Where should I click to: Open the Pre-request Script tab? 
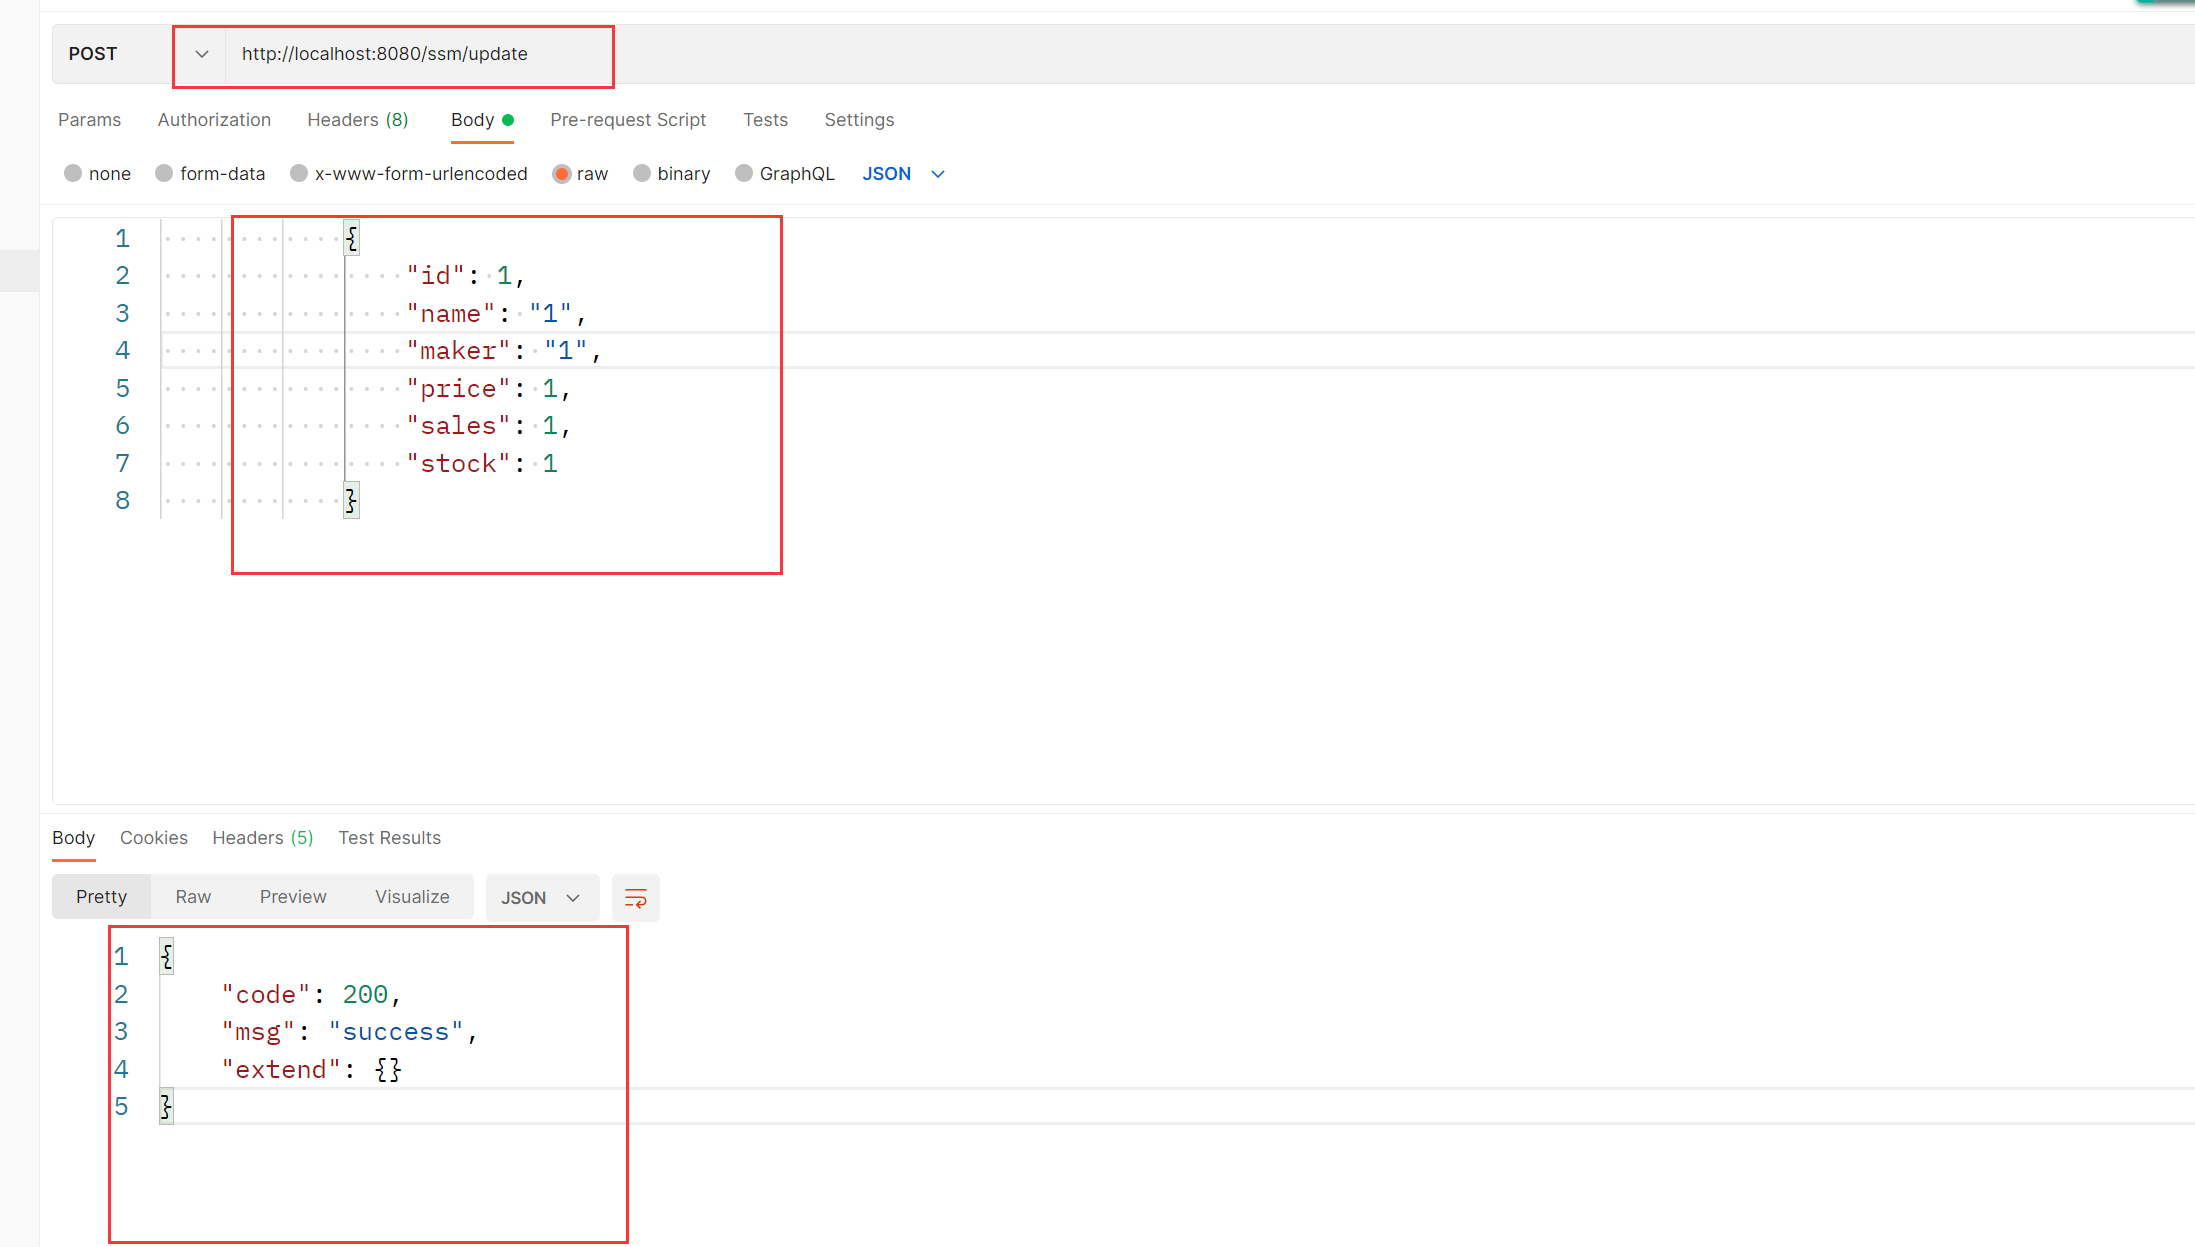(628, 120)
